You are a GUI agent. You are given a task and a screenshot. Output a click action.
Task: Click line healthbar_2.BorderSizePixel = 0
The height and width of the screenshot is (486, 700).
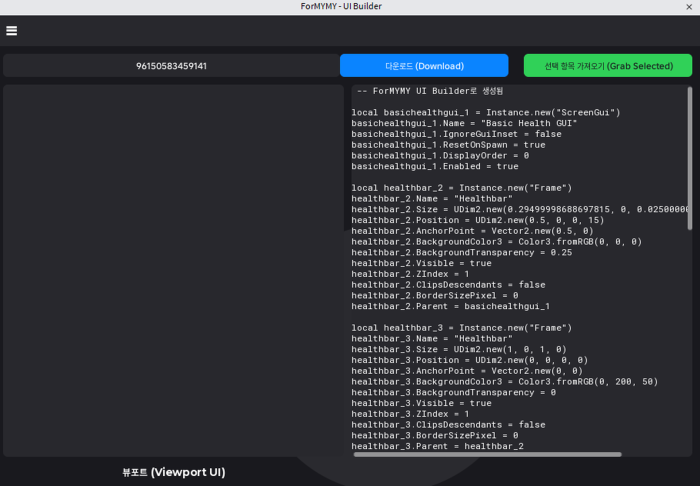pos(435,295)
